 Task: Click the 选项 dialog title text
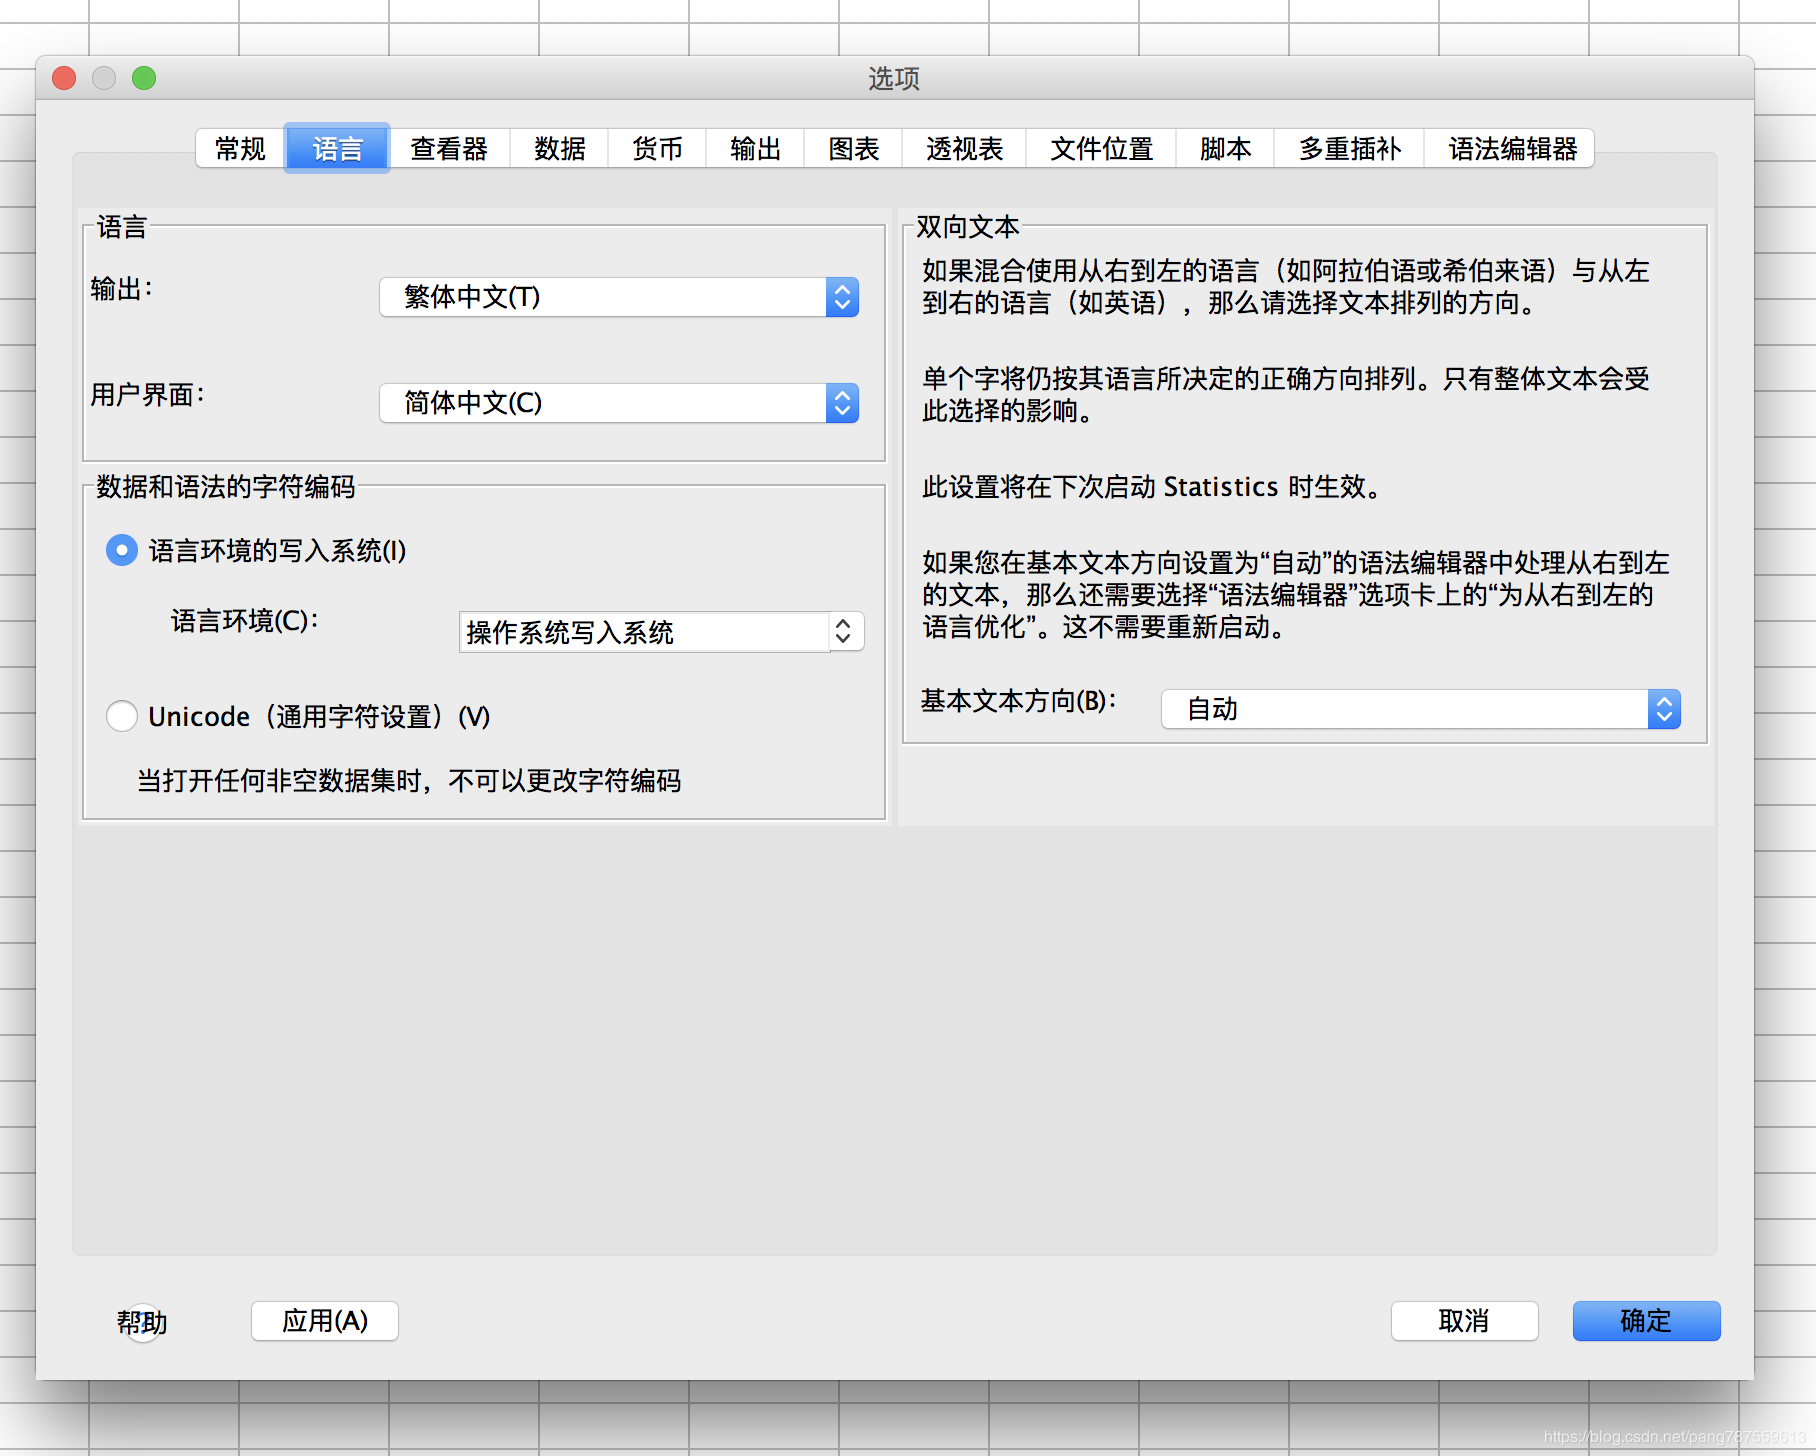point(894,78)
